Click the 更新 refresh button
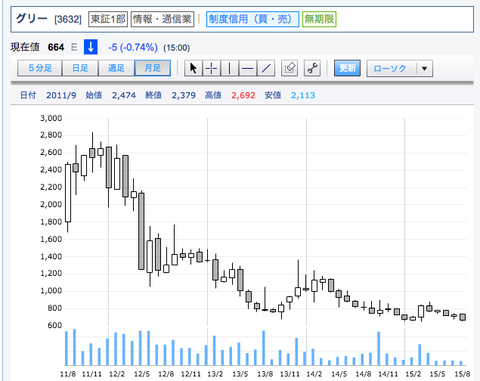This screenshot has width=480, height=381. click(347, 68)
